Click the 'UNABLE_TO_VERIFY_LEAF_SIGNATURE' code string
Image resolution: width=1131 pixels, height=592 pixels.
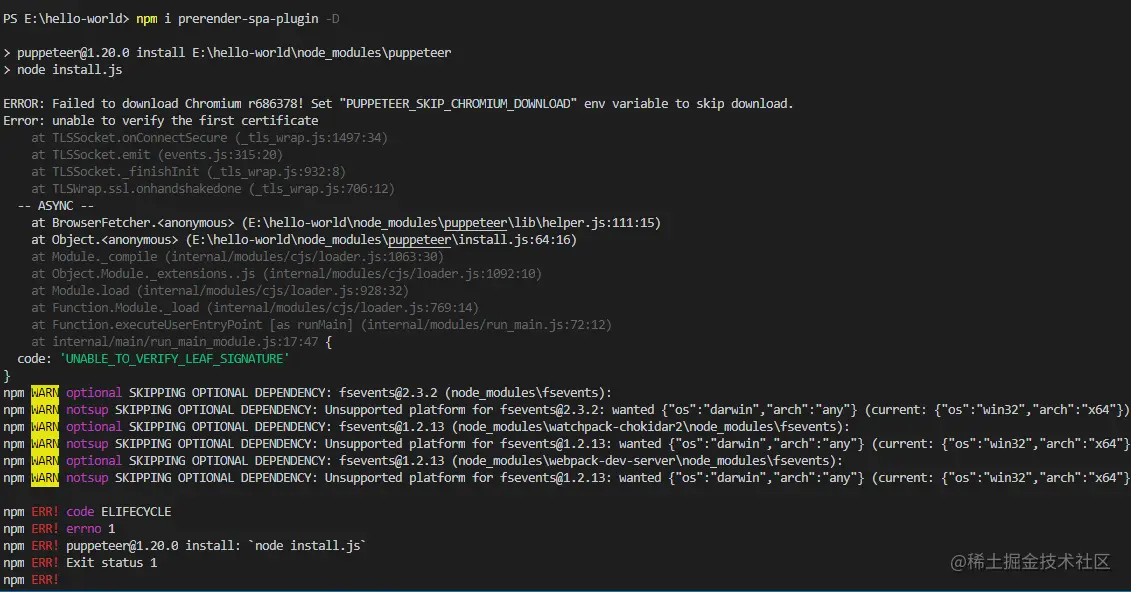tap(175, 359)
